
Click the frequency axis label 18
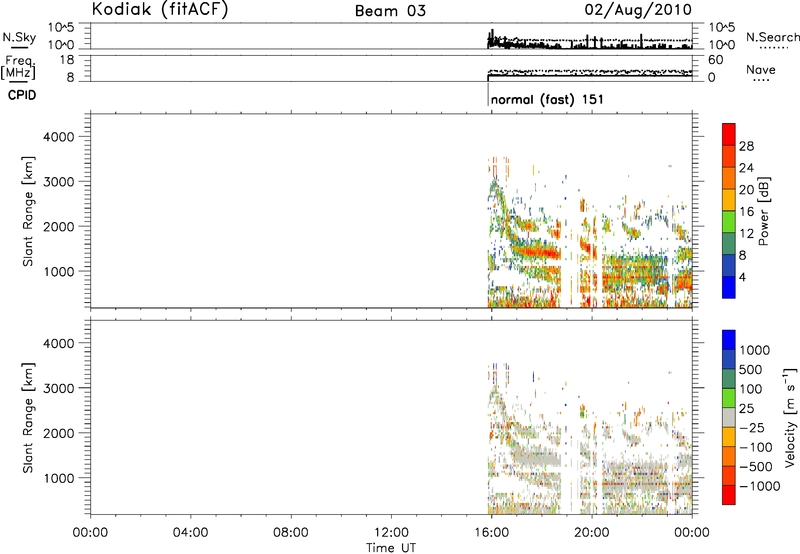pos(67,60)
